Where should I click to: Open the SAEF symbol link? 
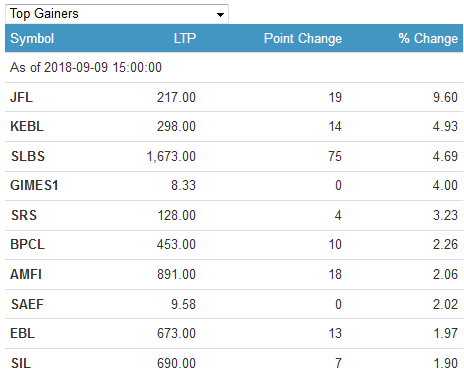(27, 304)
